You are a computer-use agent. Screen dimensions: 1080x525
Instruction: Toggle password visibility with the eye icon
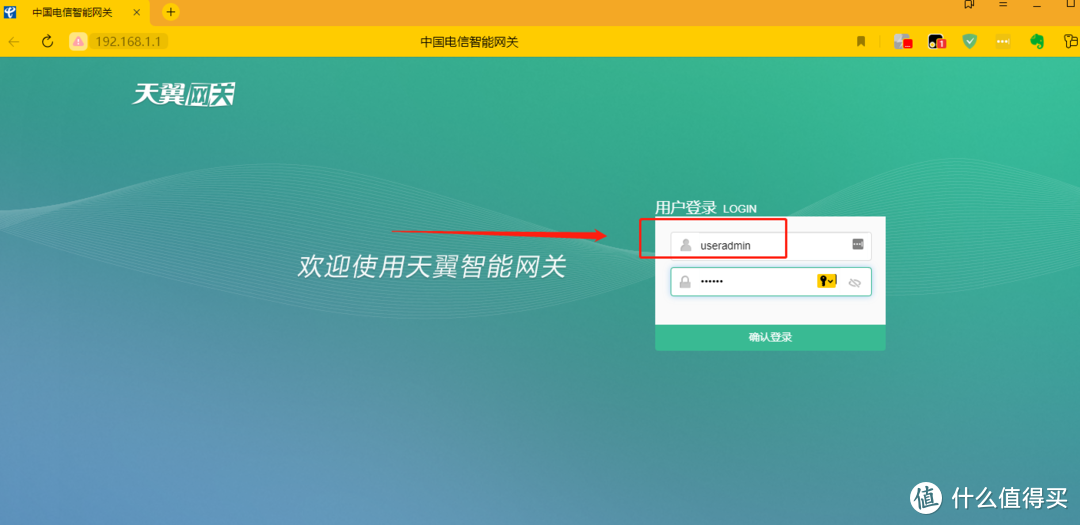tap(855, 282)
